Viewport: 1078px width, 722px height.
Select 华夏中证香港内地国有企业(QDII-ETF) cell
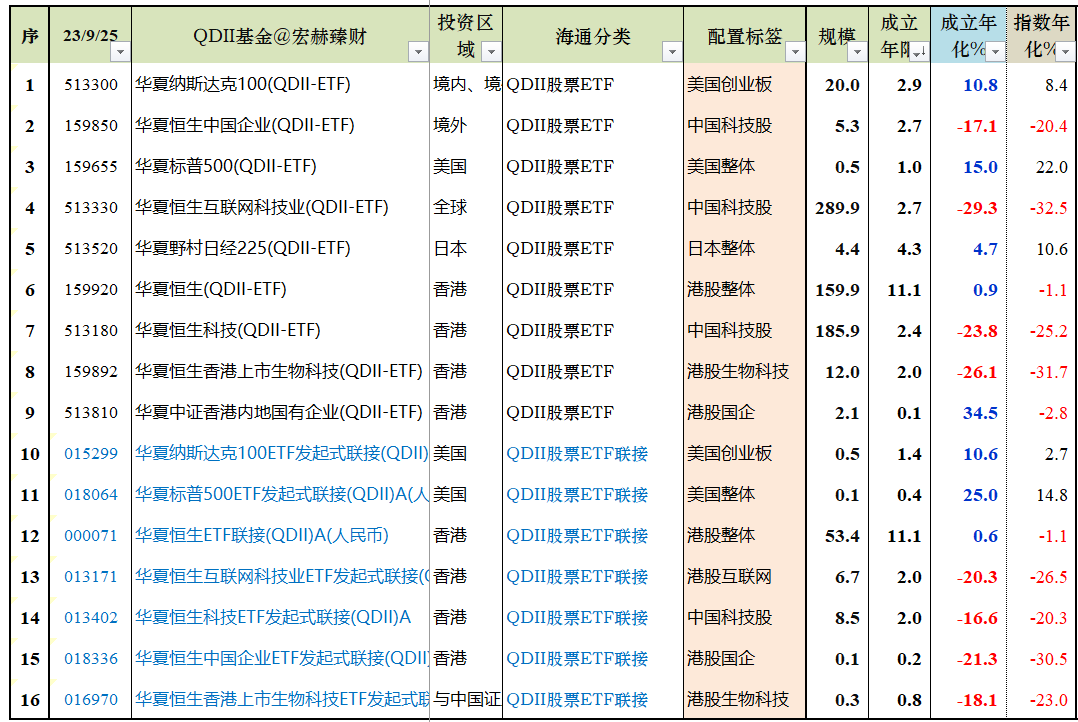click(278, 413)
